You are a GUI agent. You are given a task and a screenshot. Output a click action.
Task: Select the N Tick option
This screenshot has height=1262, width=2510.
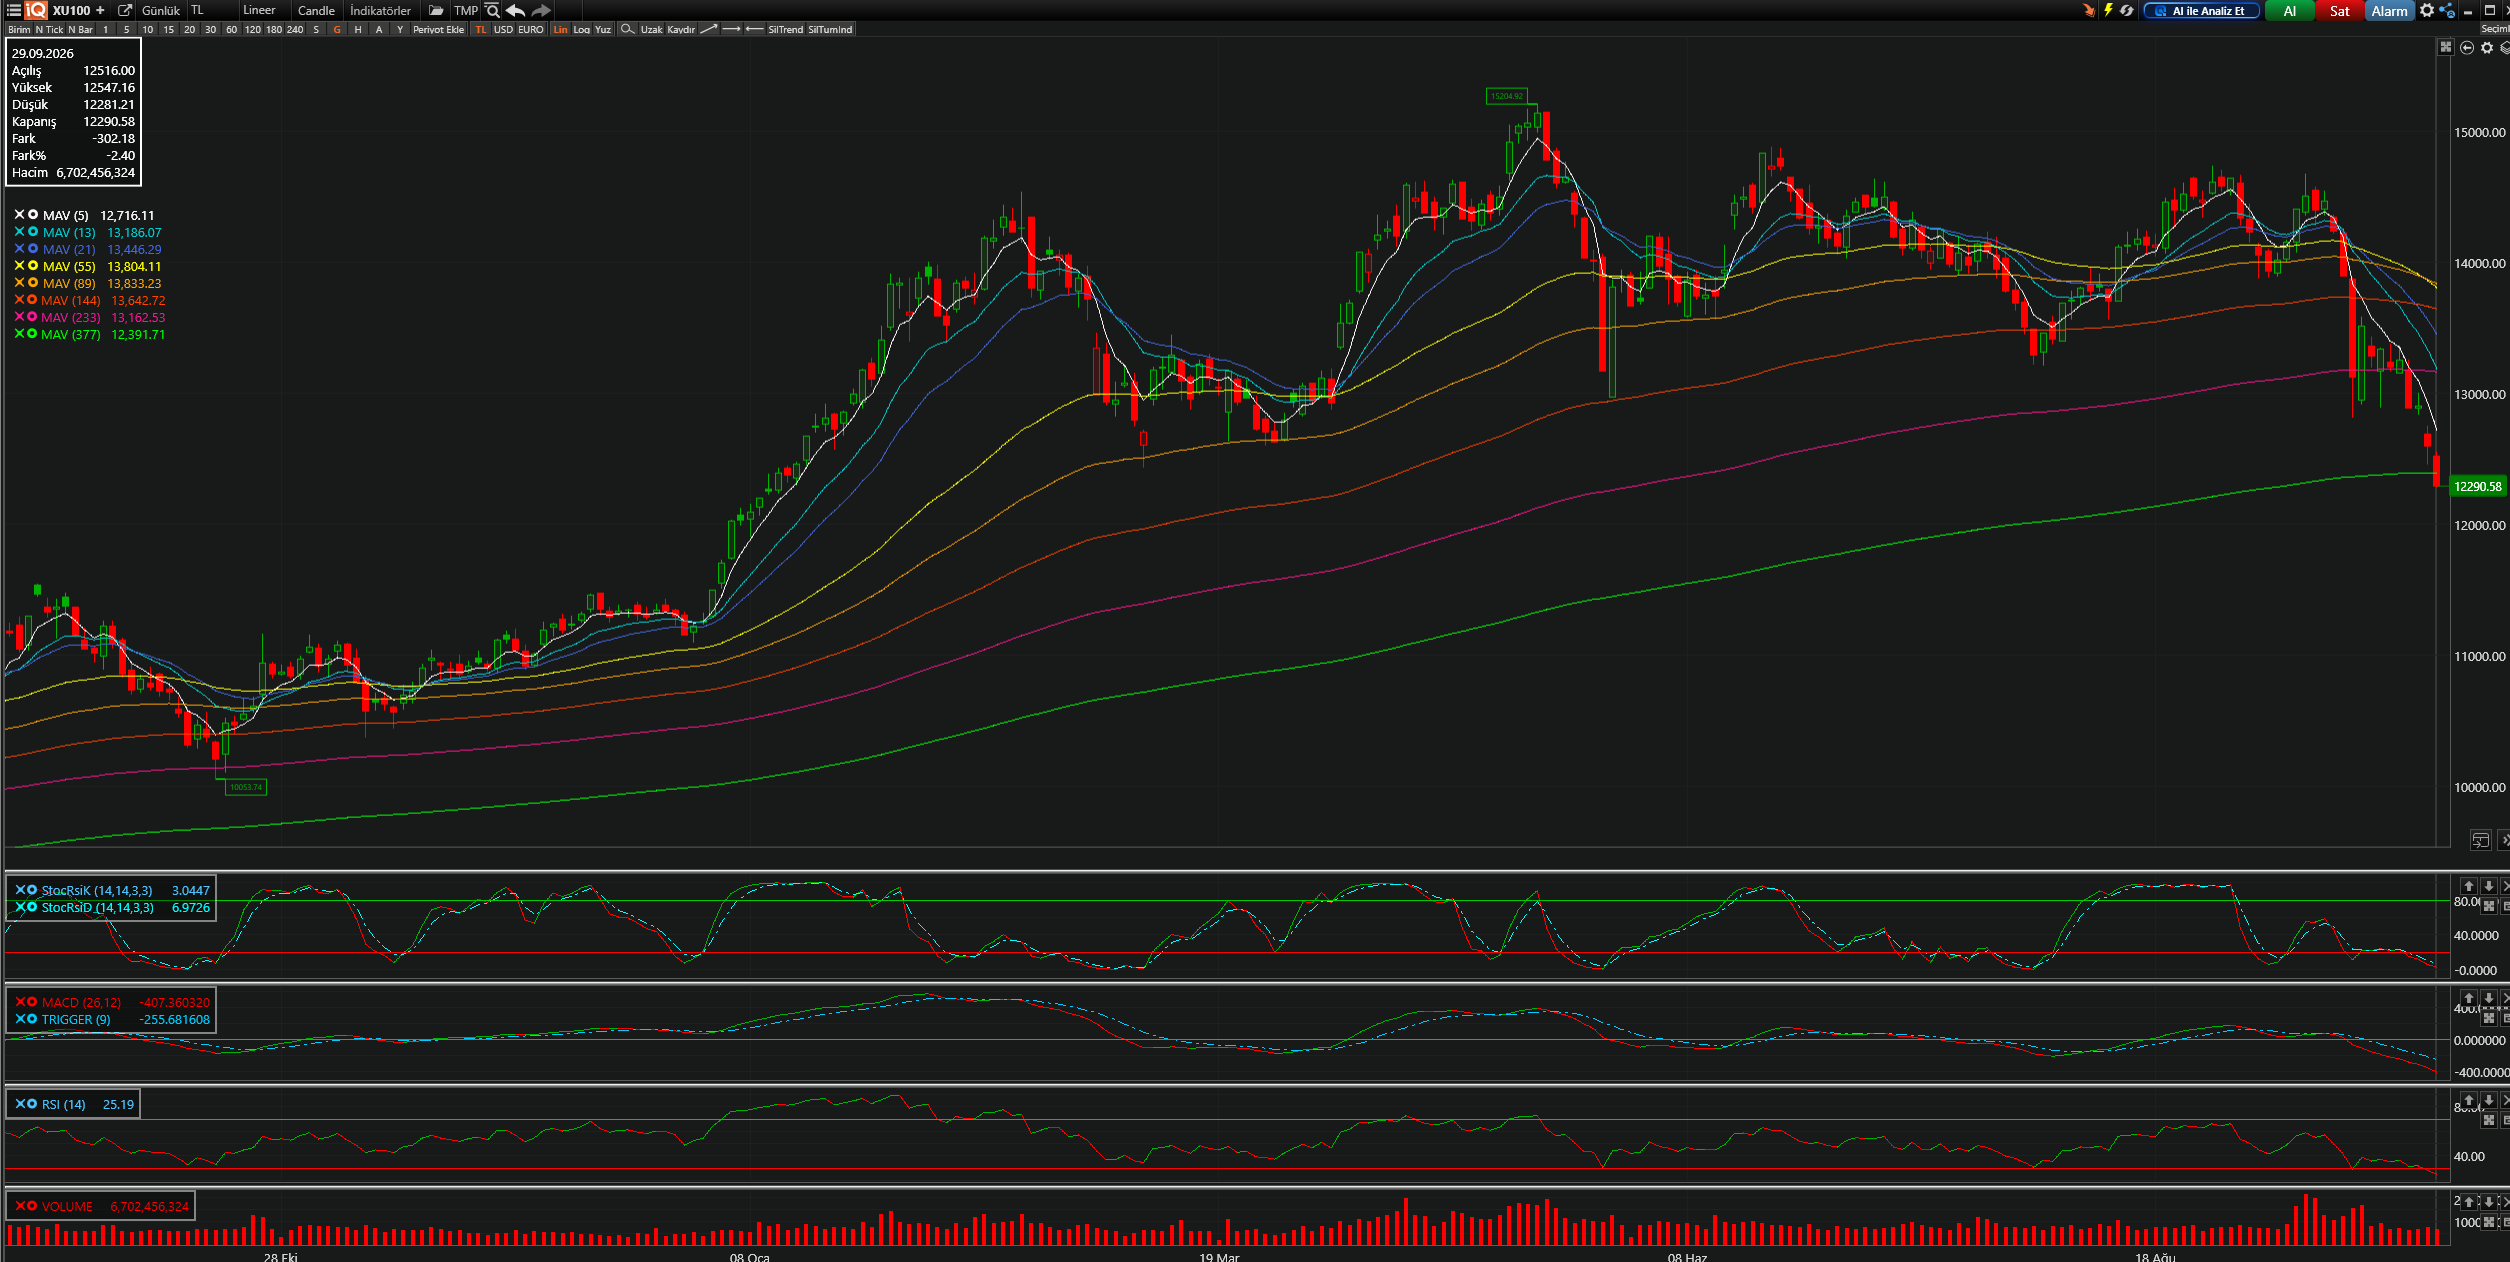[x=49, y=29]
